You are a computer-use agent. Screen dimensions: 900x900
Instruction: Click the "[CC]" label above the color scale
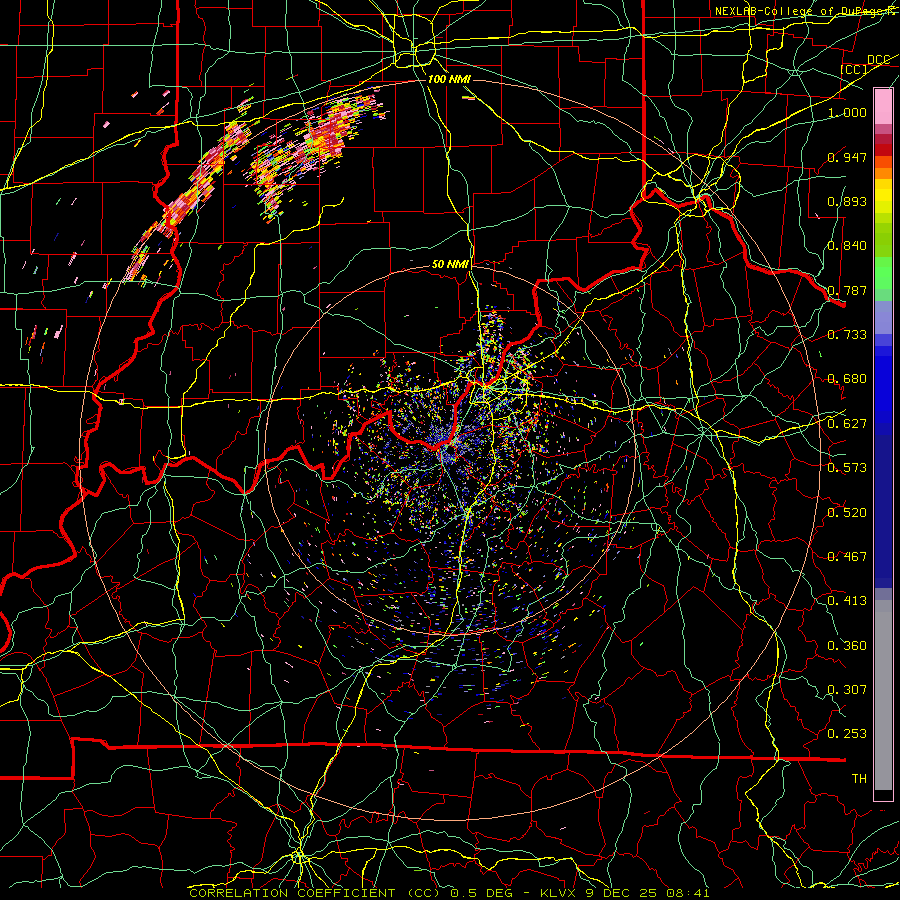854,69
